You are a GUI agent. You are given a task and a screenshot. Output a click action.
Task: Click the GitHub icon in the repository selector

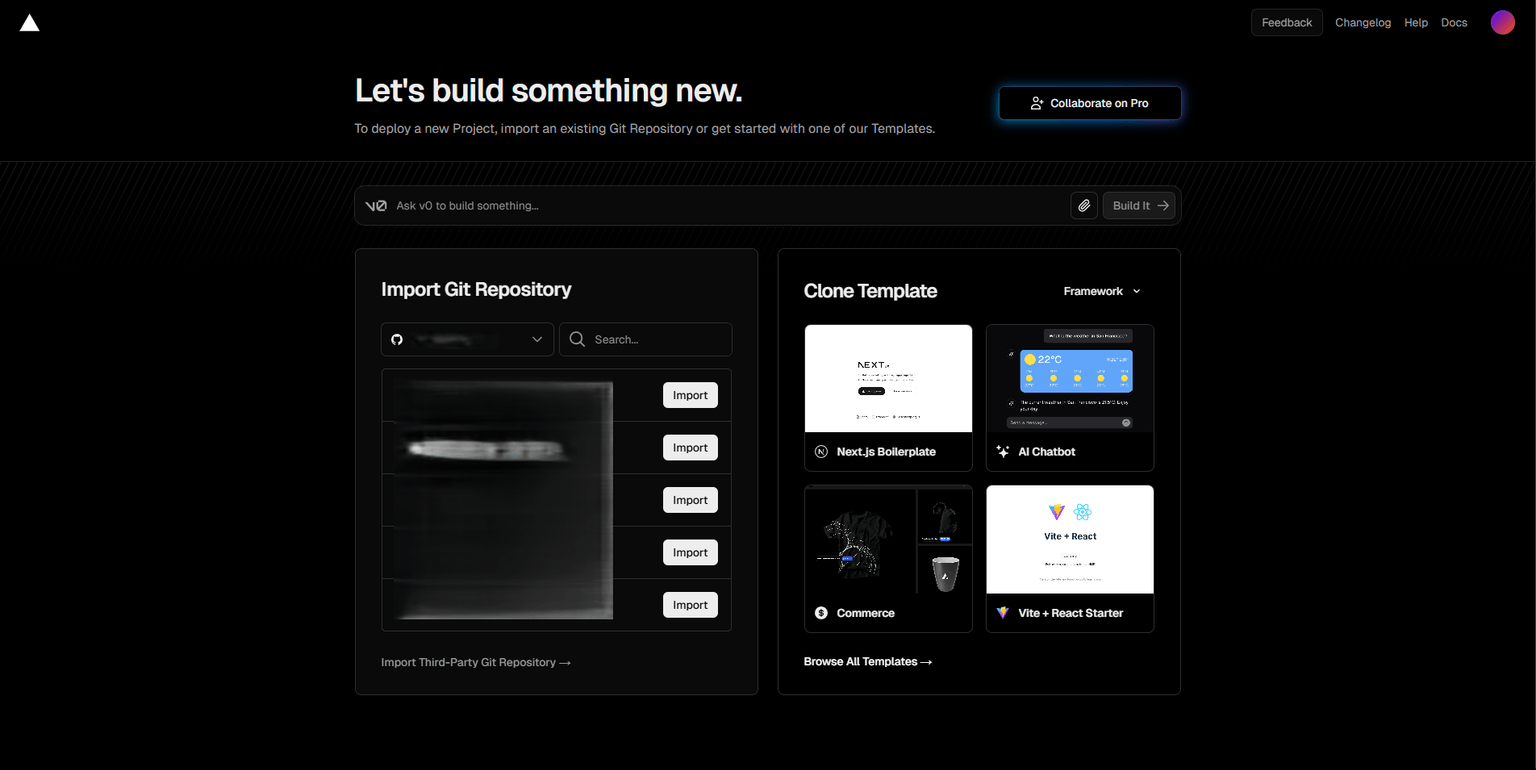coord(397,339)
